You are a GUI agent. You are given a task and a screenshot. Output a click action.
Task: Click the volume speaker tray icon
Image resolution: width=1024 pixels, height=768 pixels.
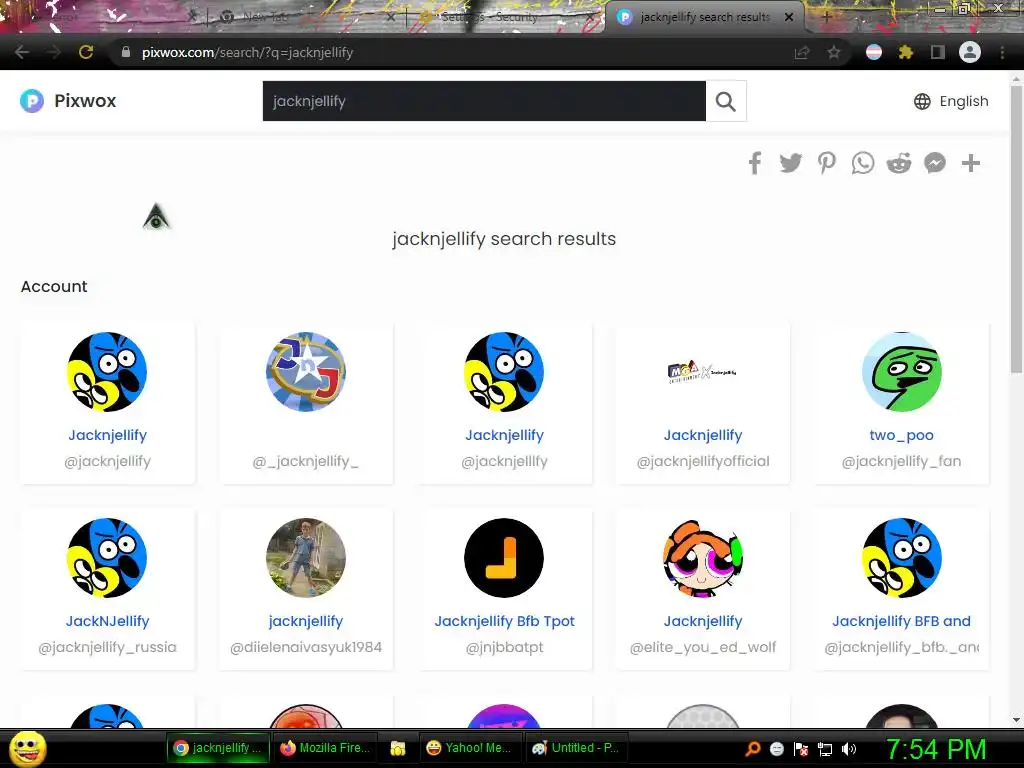(x=848, y=749)
